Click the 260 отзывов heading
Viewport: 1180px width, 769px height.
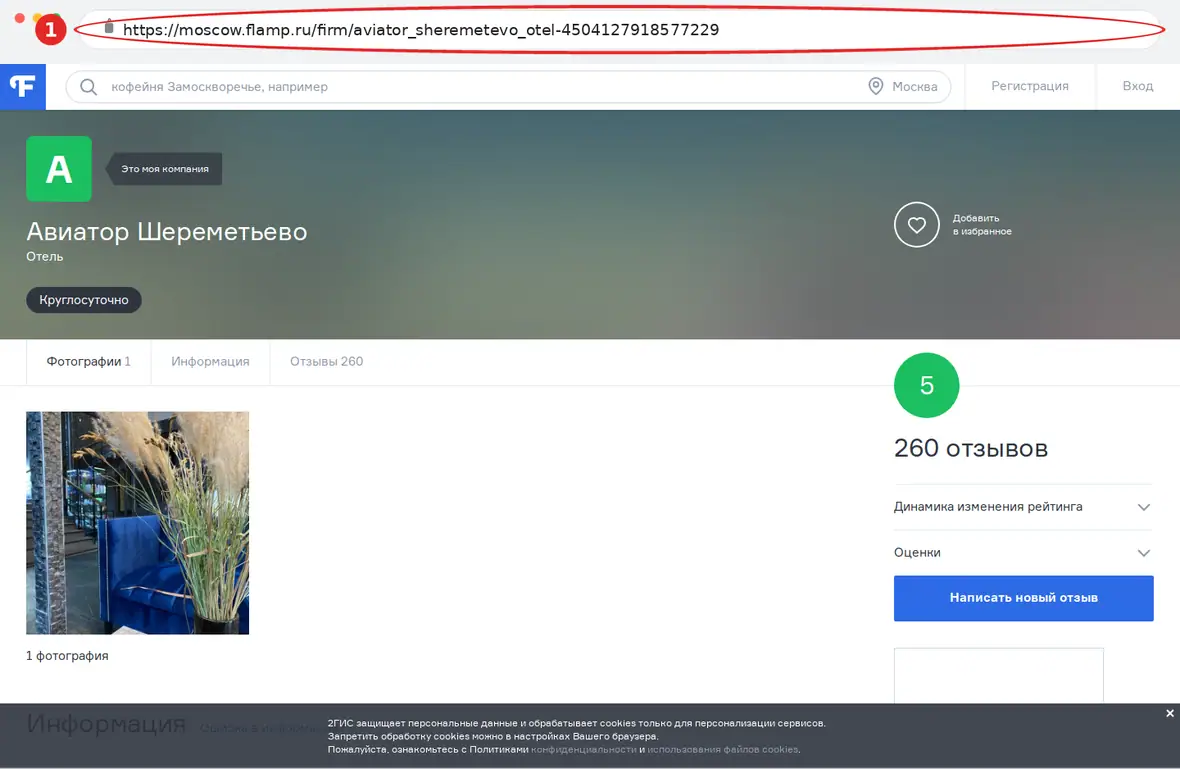click(971, 448)
